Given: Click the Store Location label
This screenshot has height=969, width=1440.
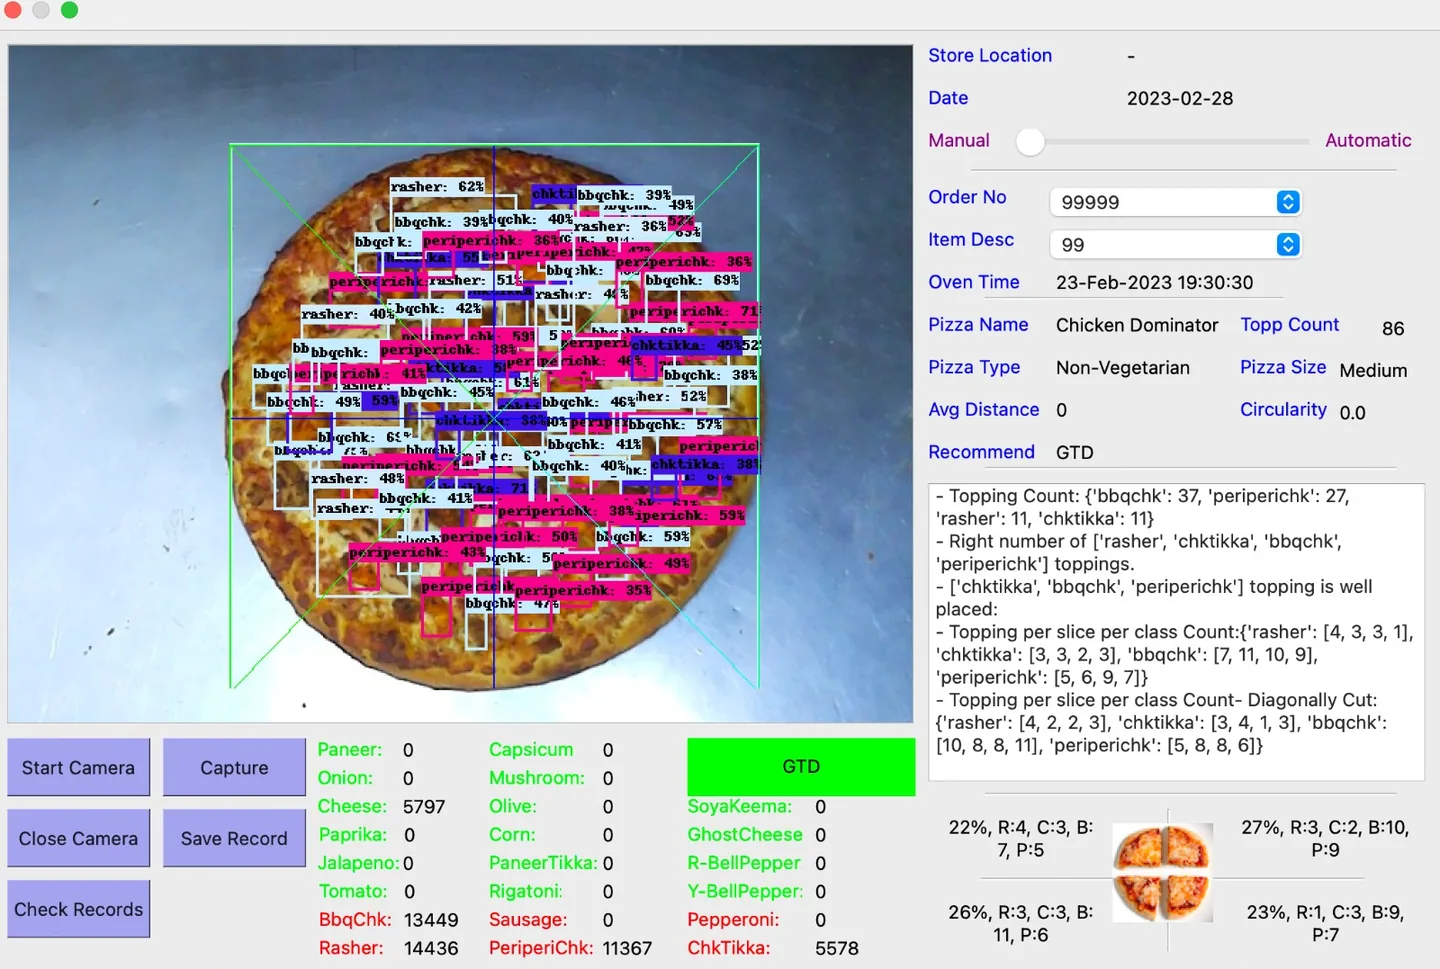Looking at the screenshot, I should point(990,56).
